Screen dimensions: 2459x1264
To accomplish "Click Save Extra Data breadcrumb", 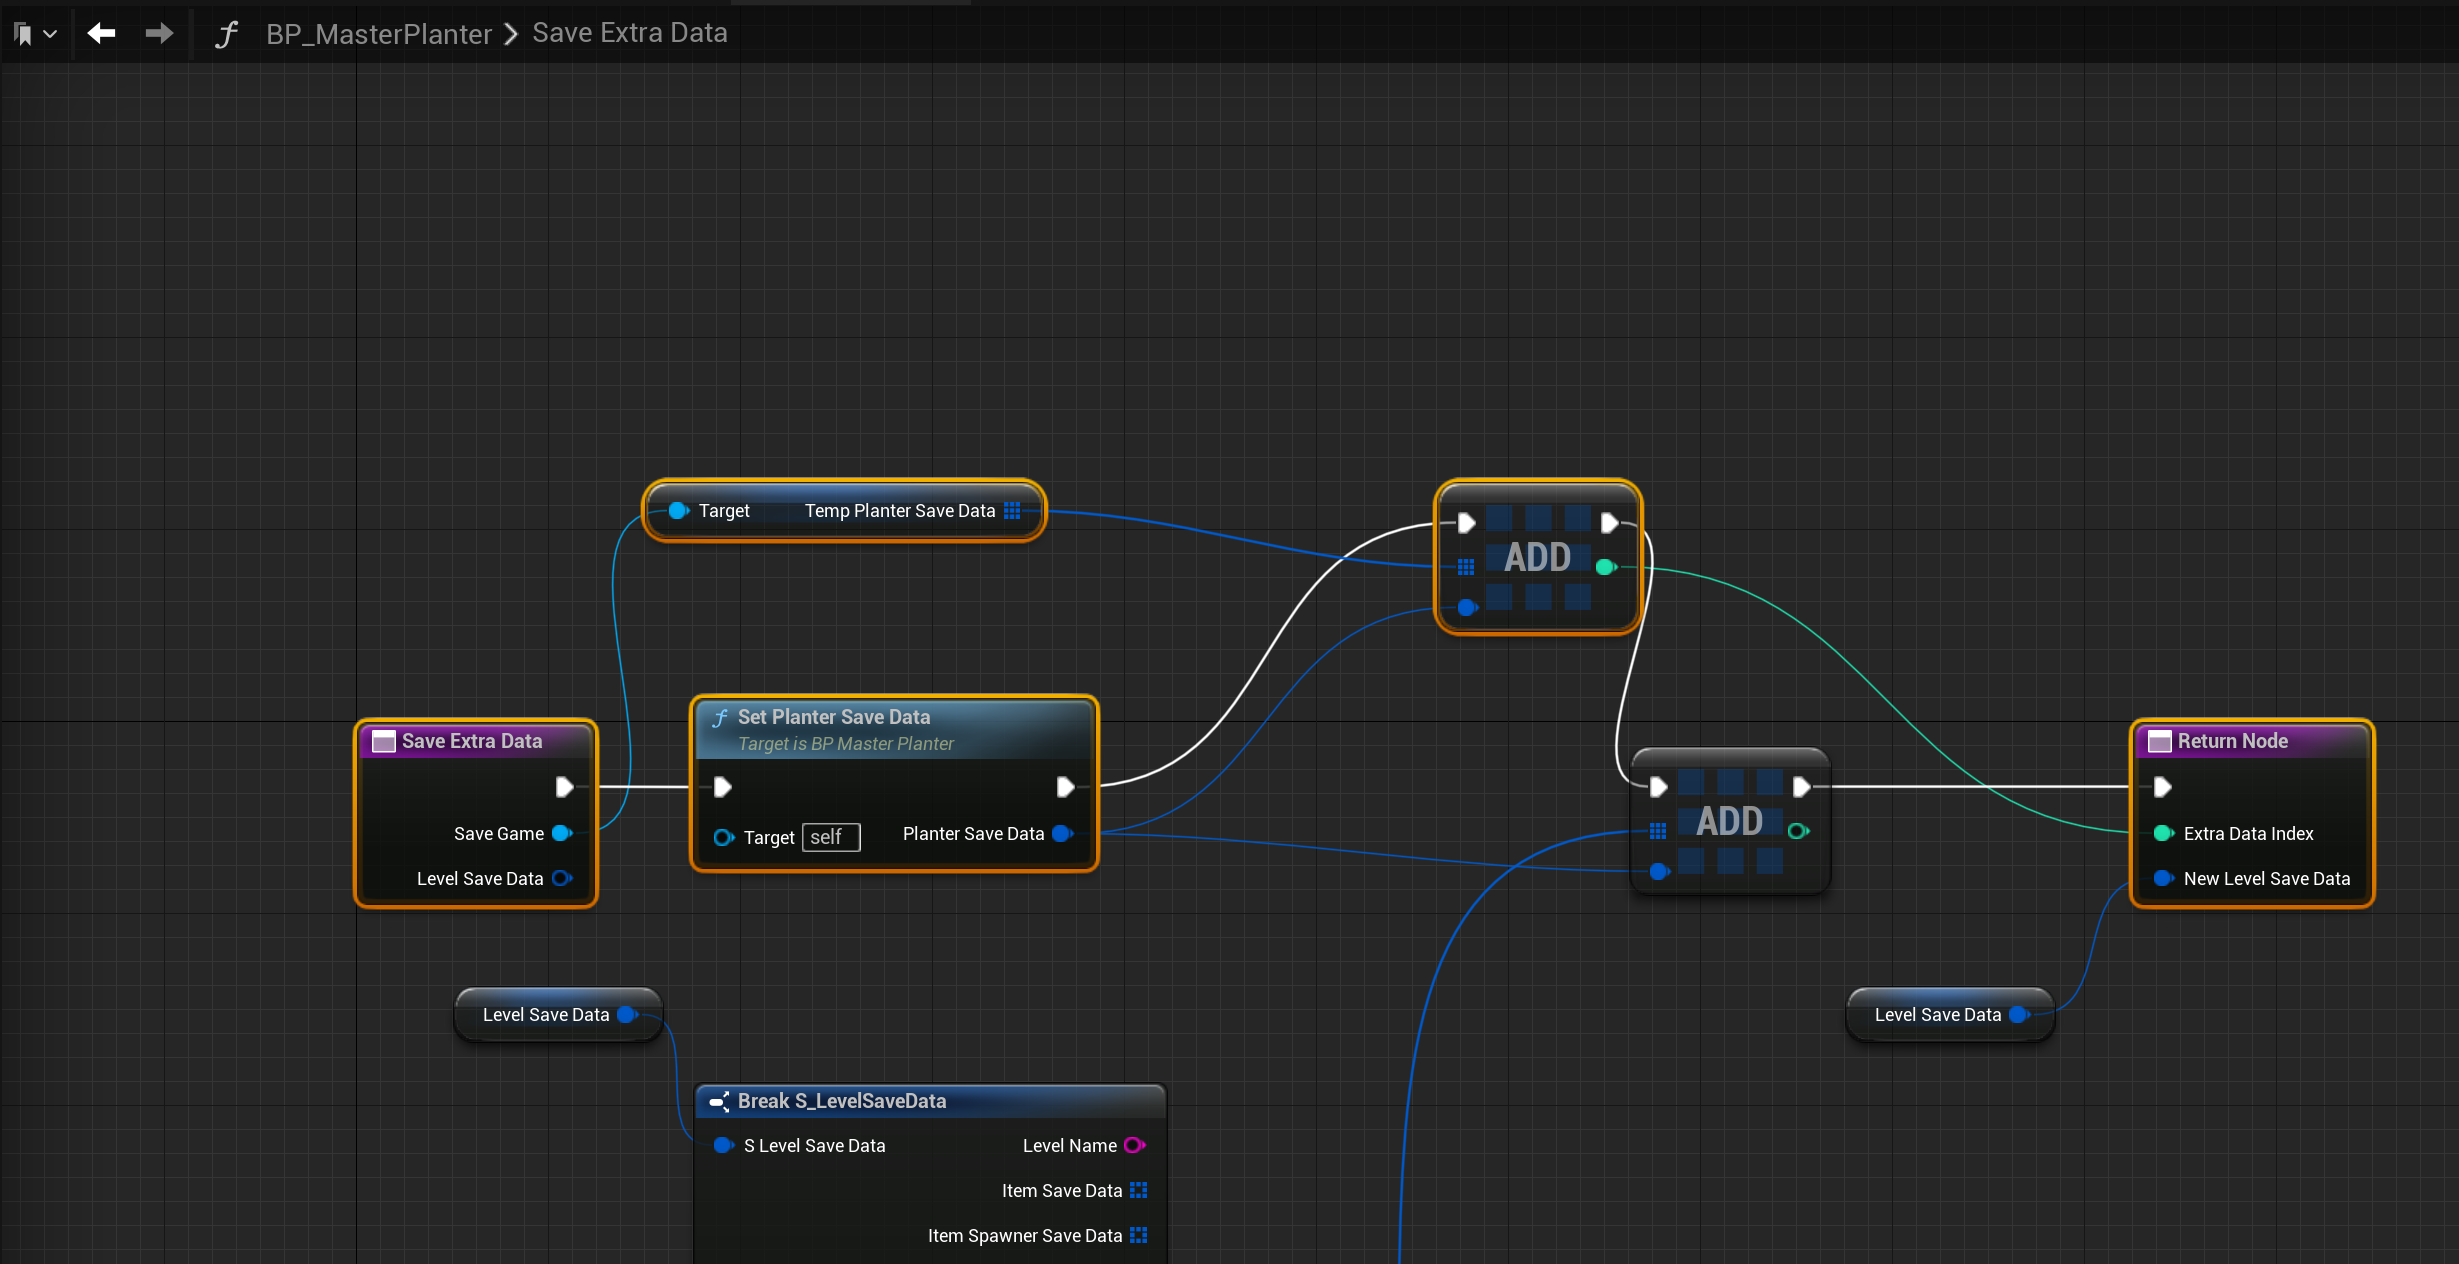I will (629, 33).
